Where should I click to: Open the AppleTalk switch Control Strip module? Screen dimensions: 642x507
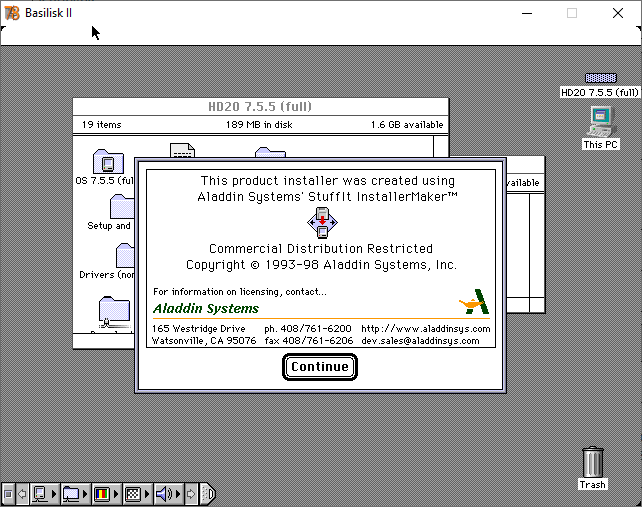coord(40,494)
